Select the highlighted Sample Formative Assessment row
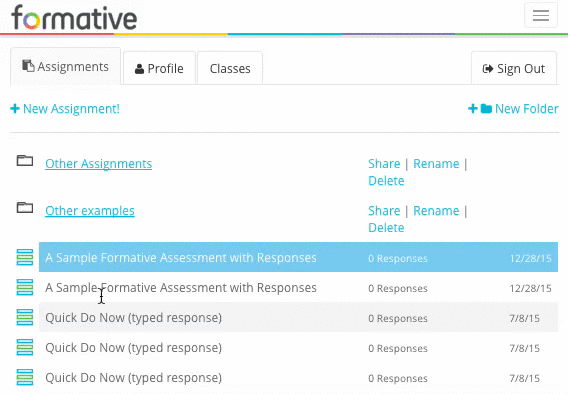 [298, 257]
